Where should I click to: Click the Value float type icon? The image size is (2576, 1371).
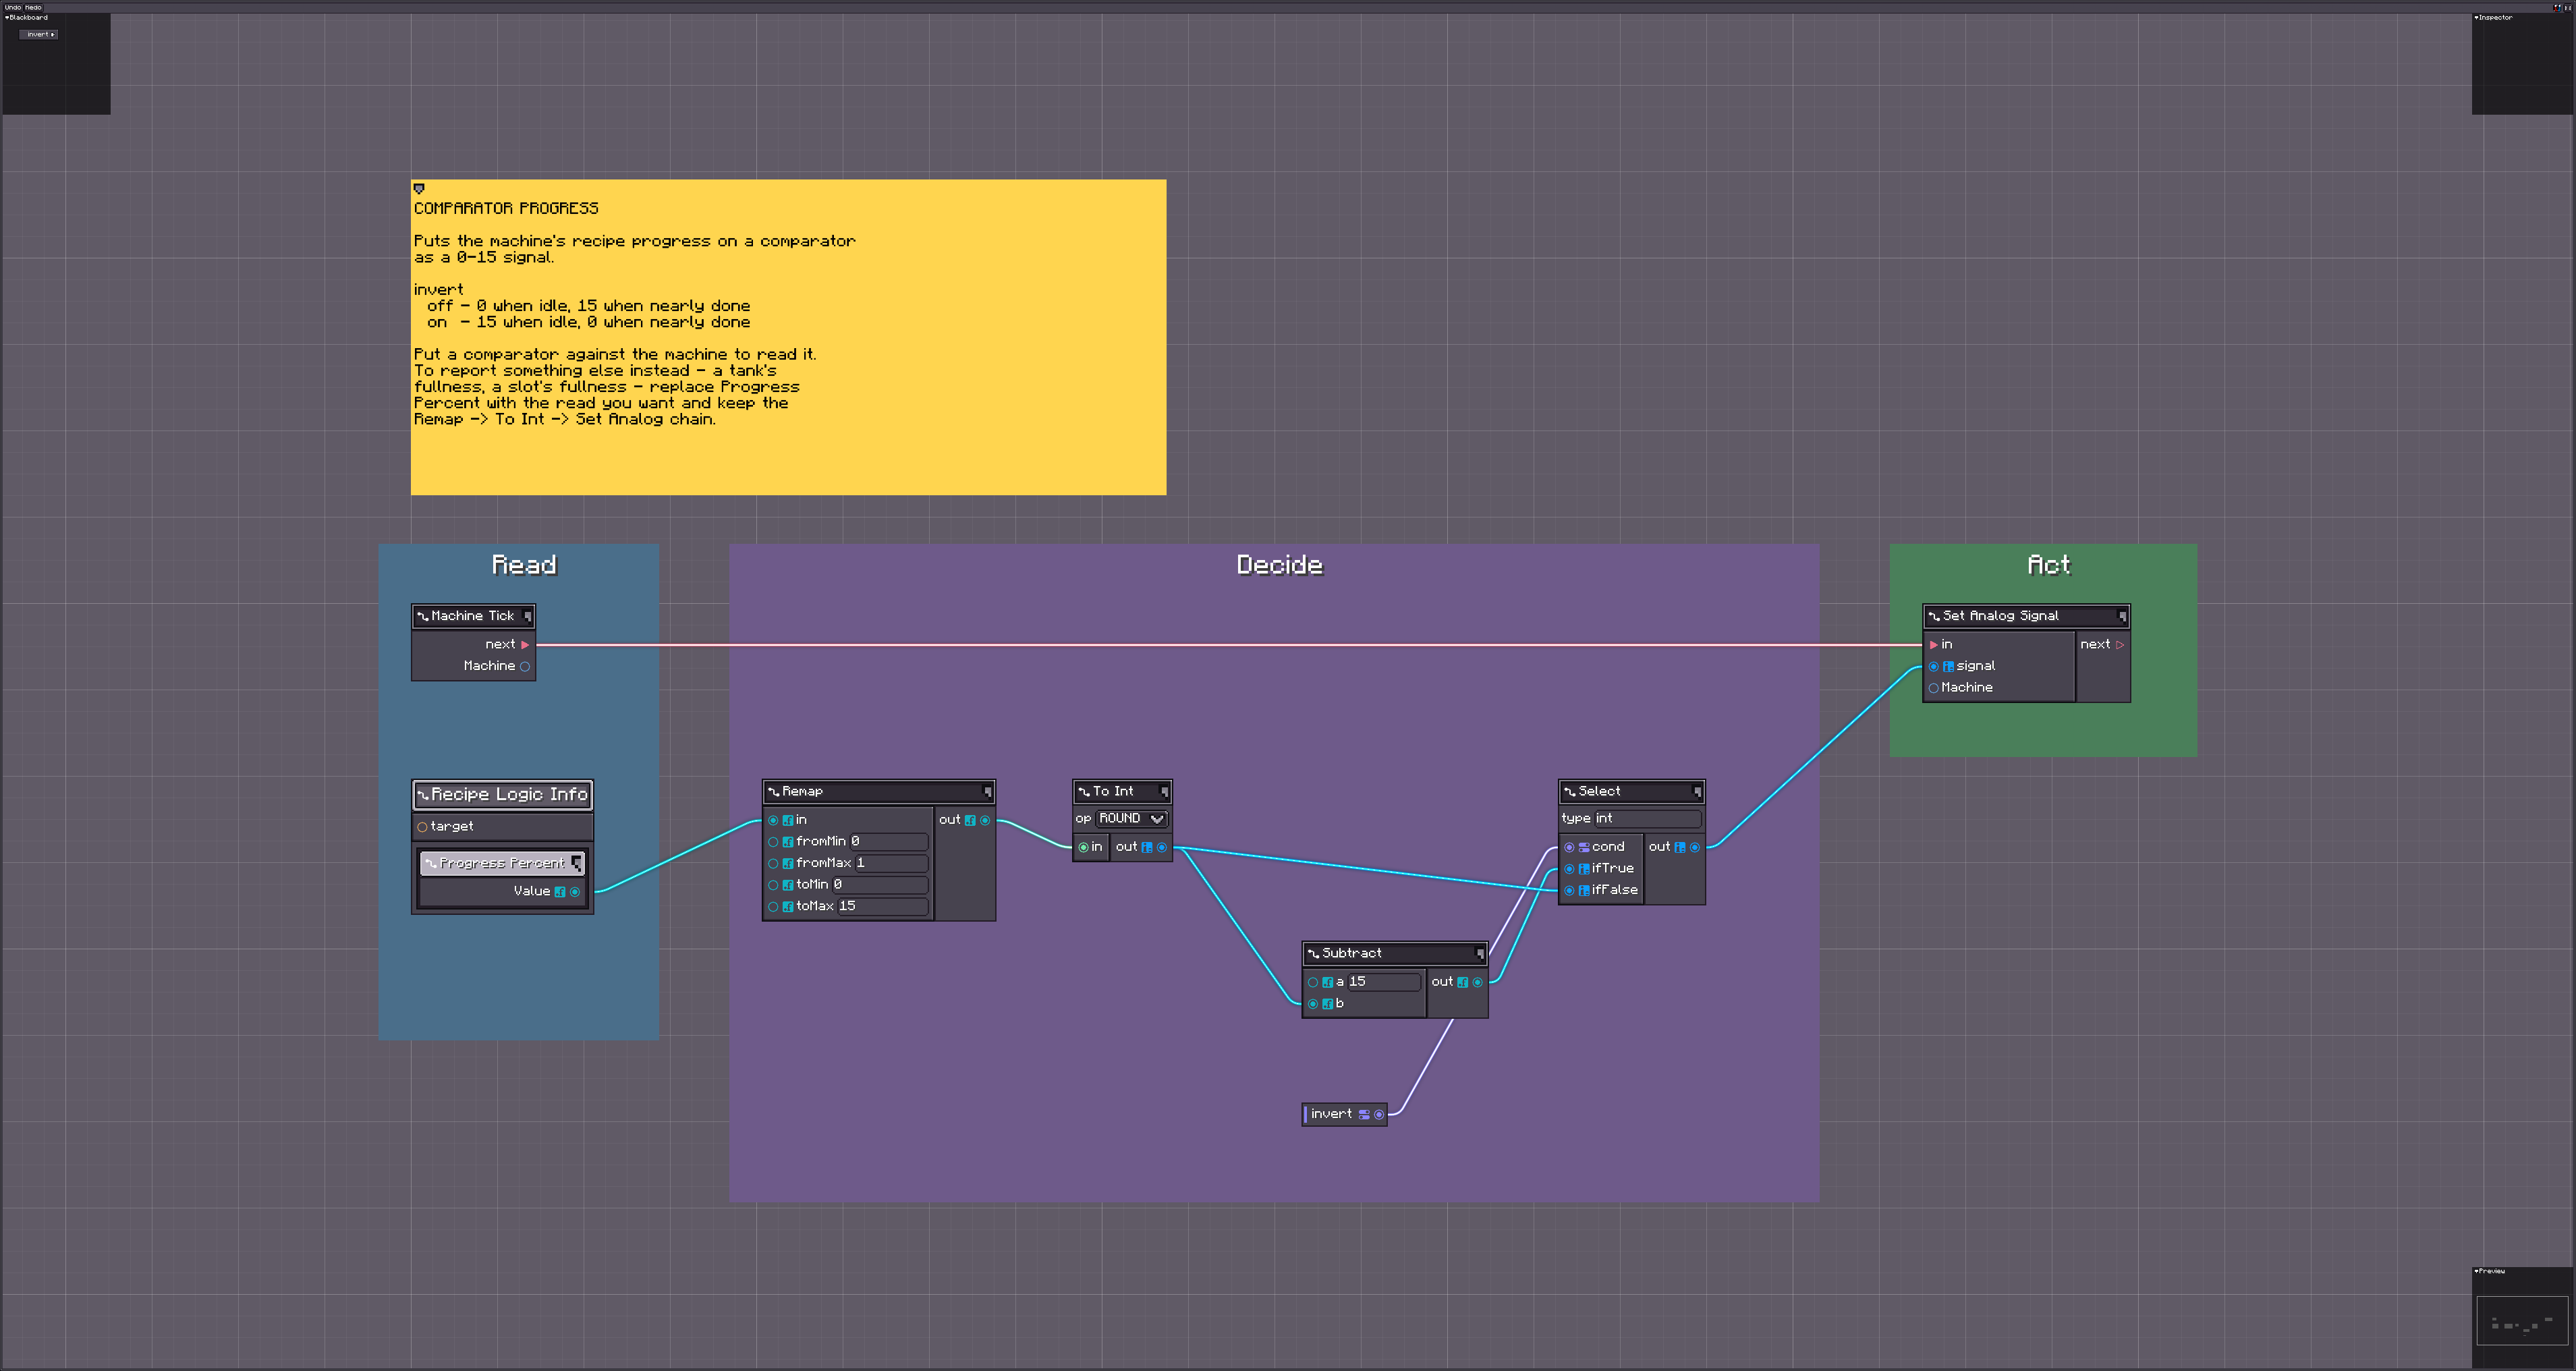point(560,892)
